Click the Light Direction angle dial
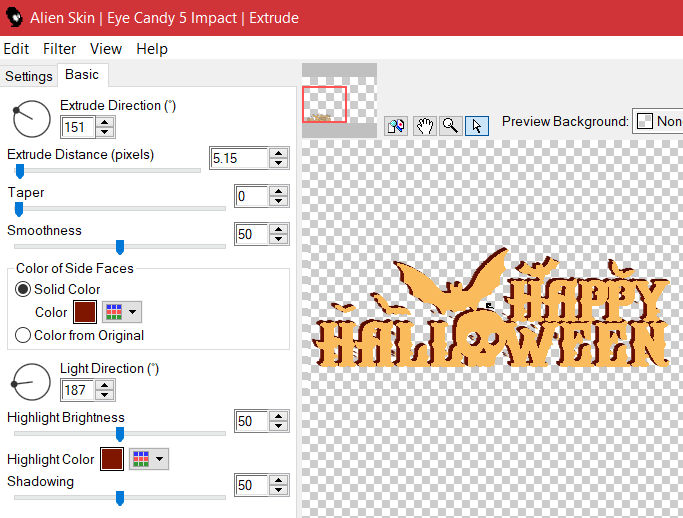 tap(31, 381)
